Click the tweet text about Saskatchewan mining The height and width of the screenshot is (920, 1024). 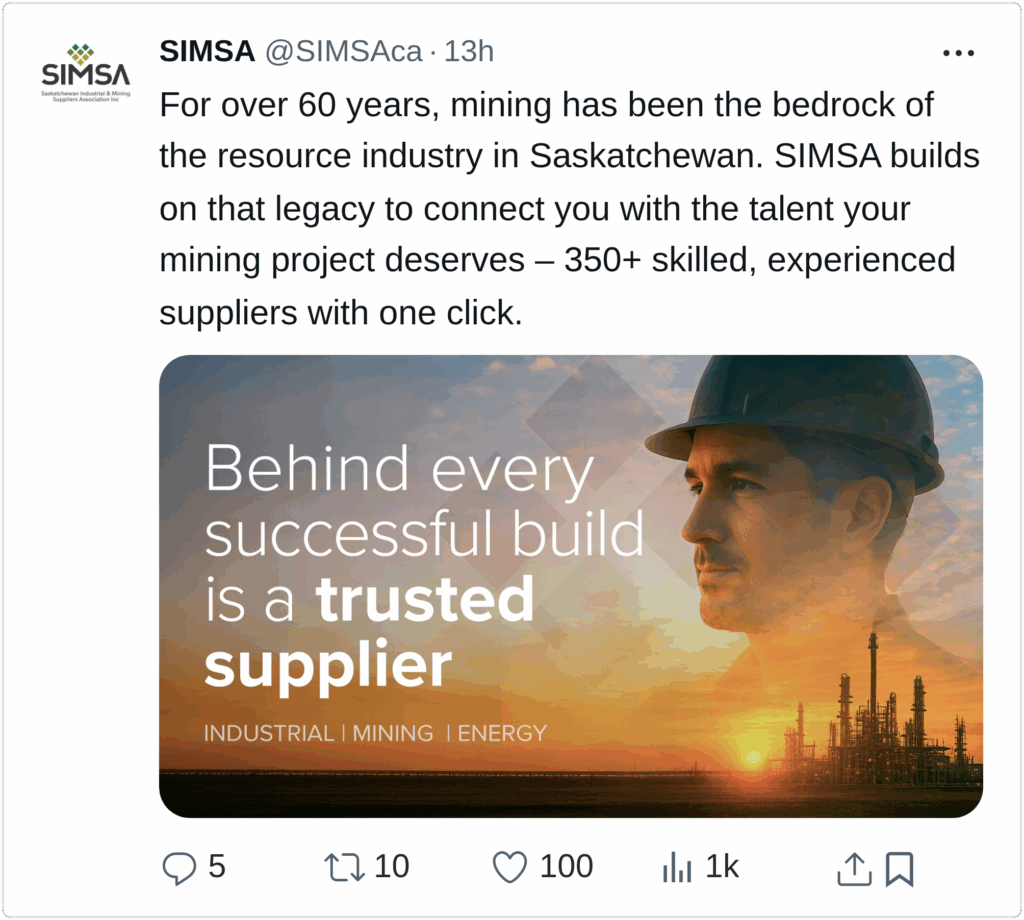pos(560,208)
